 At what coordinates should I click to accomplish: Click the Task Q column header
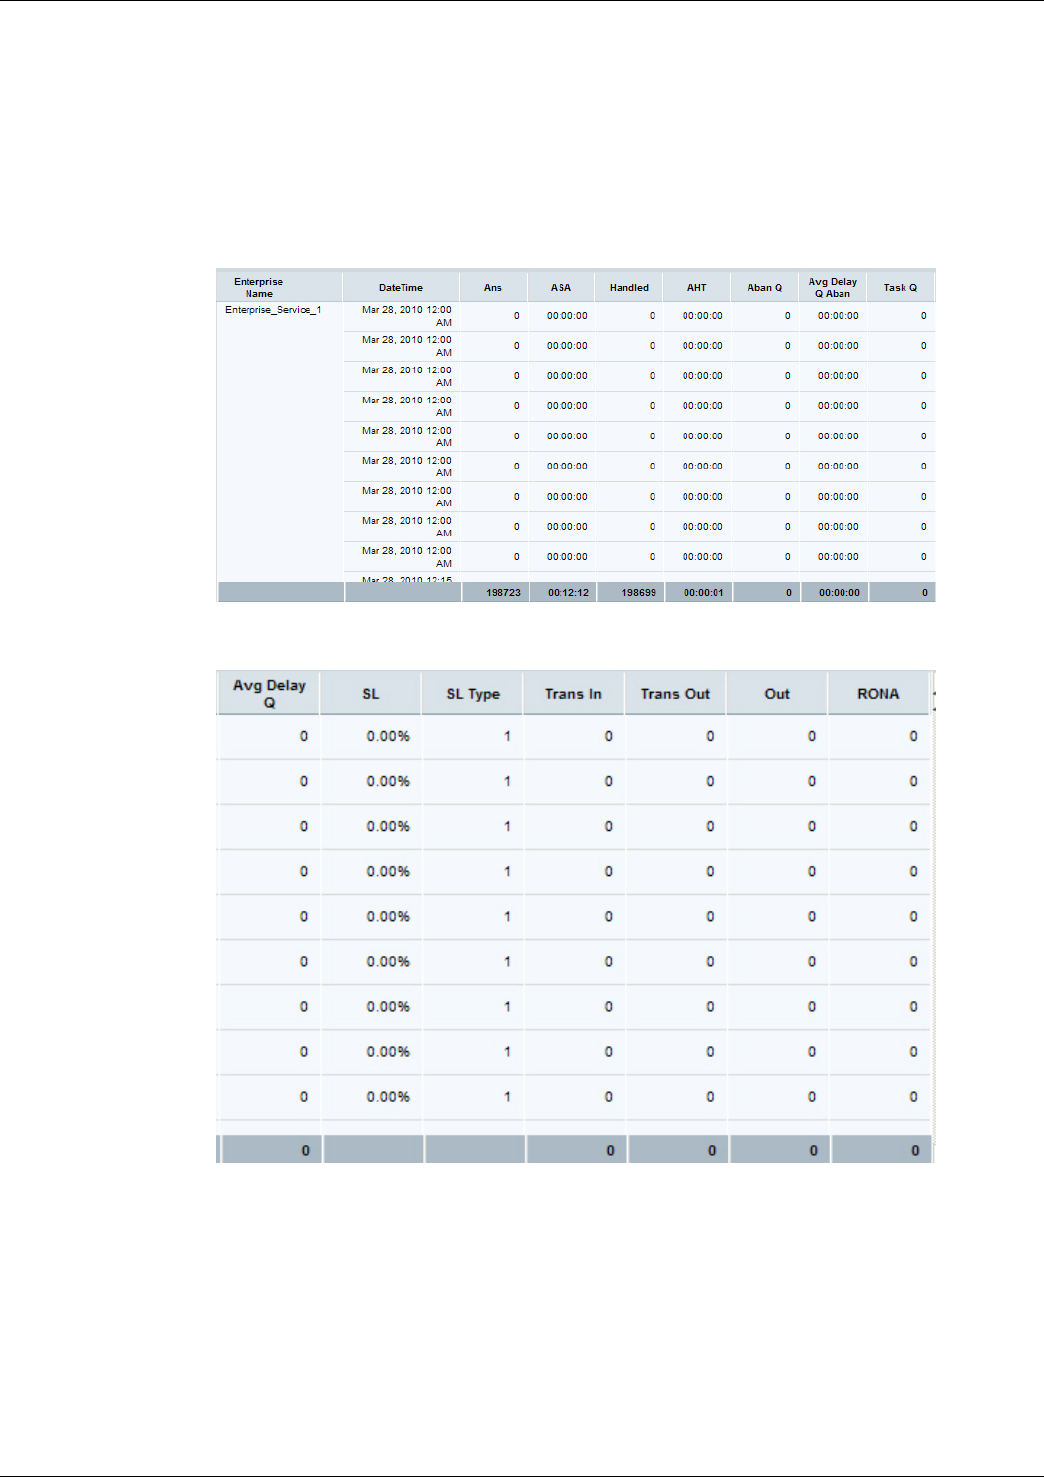(900, 287)
